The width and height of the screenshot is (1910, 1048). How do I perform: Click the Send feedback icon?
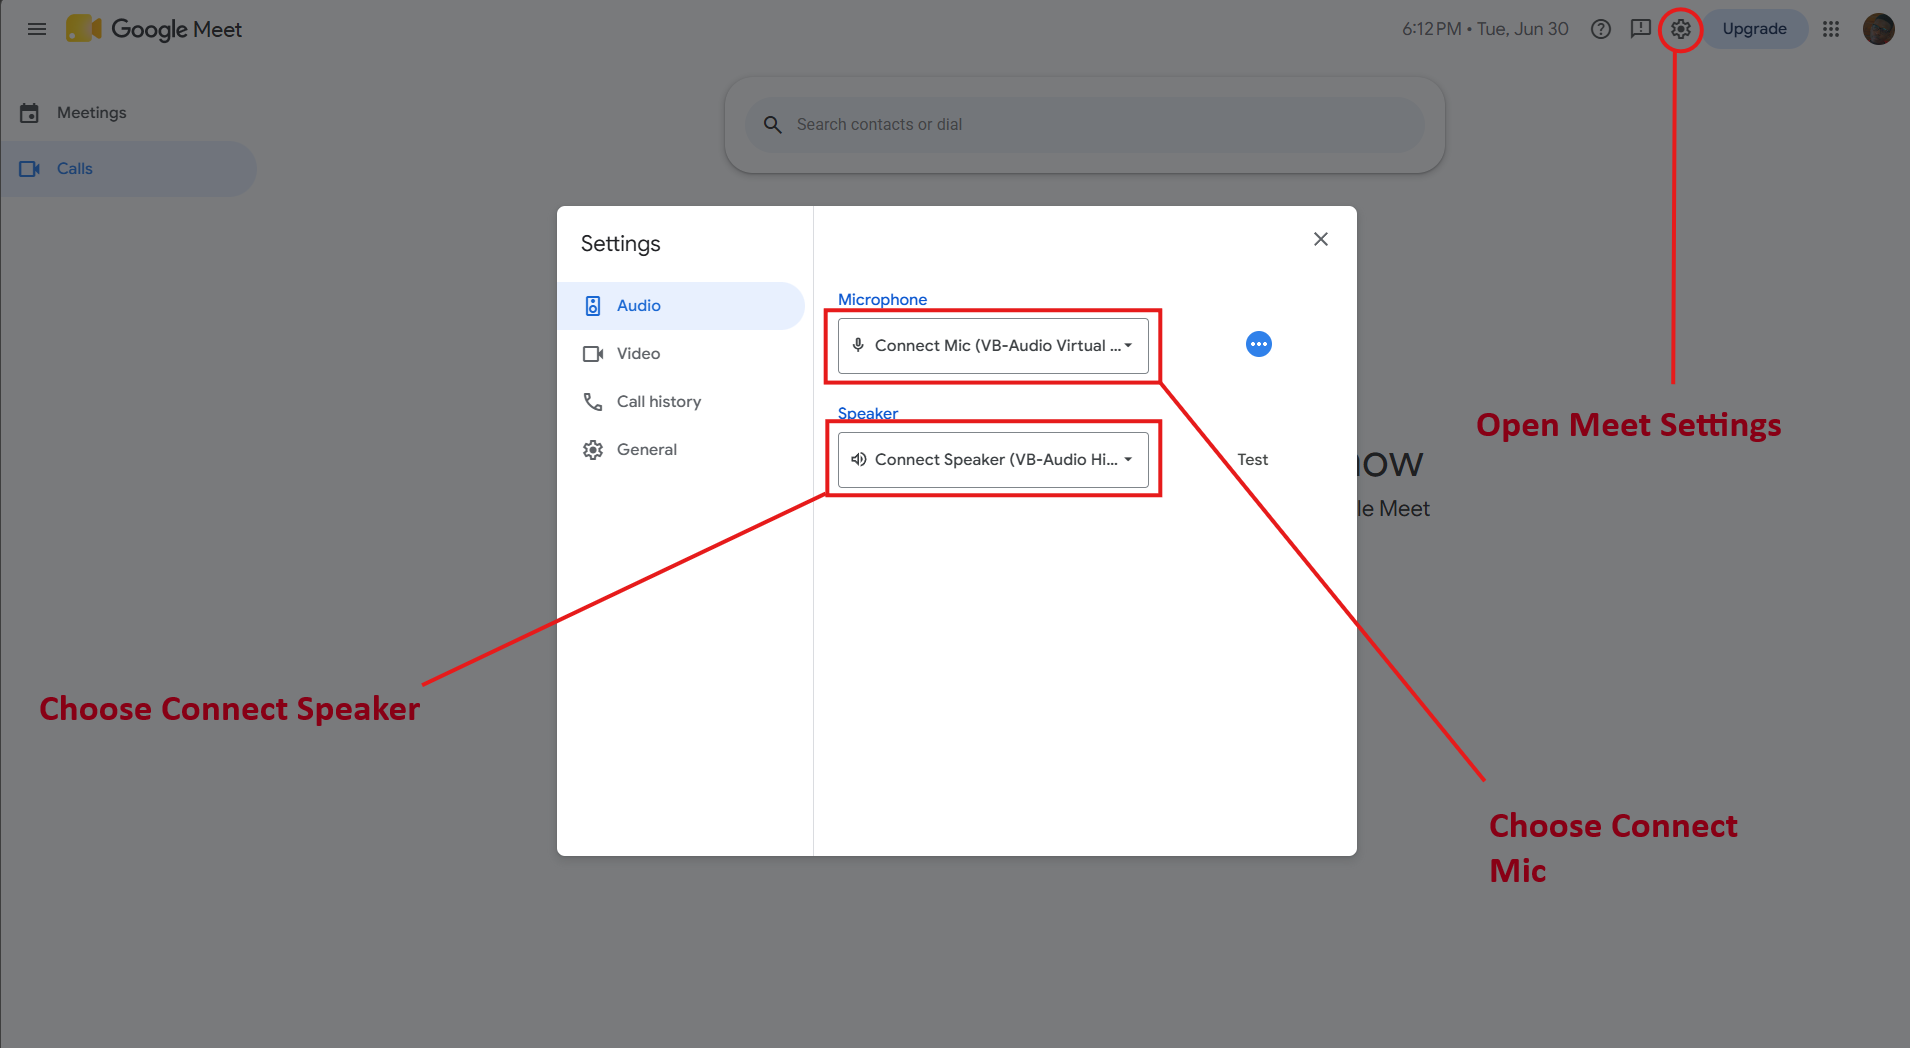[1641, 29]
